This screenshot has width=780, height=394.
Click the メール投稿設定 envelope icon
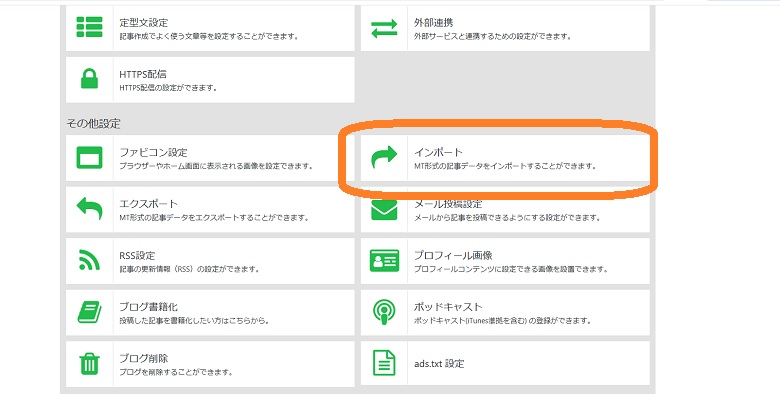(384, 210)
